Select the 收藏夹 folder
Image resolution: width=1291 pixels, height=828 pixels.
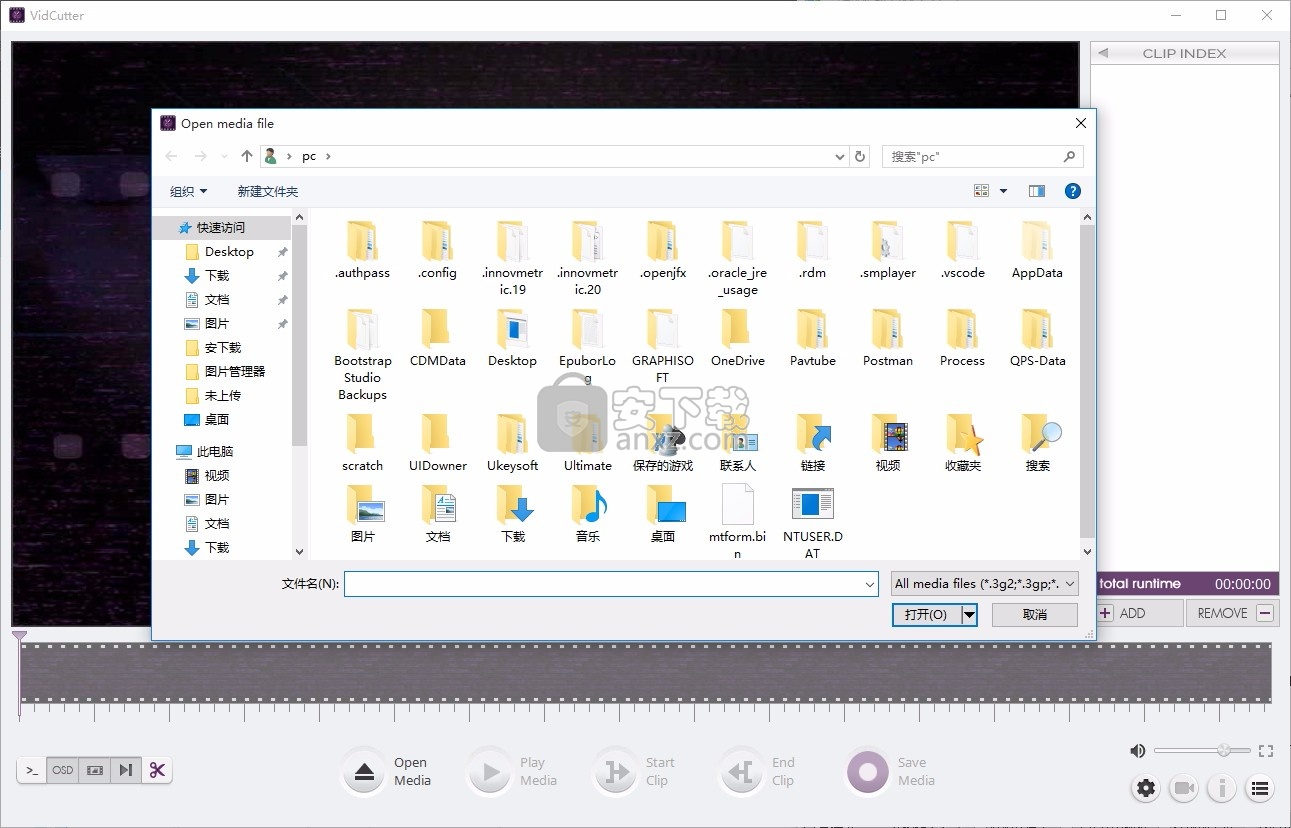(963, 444)
